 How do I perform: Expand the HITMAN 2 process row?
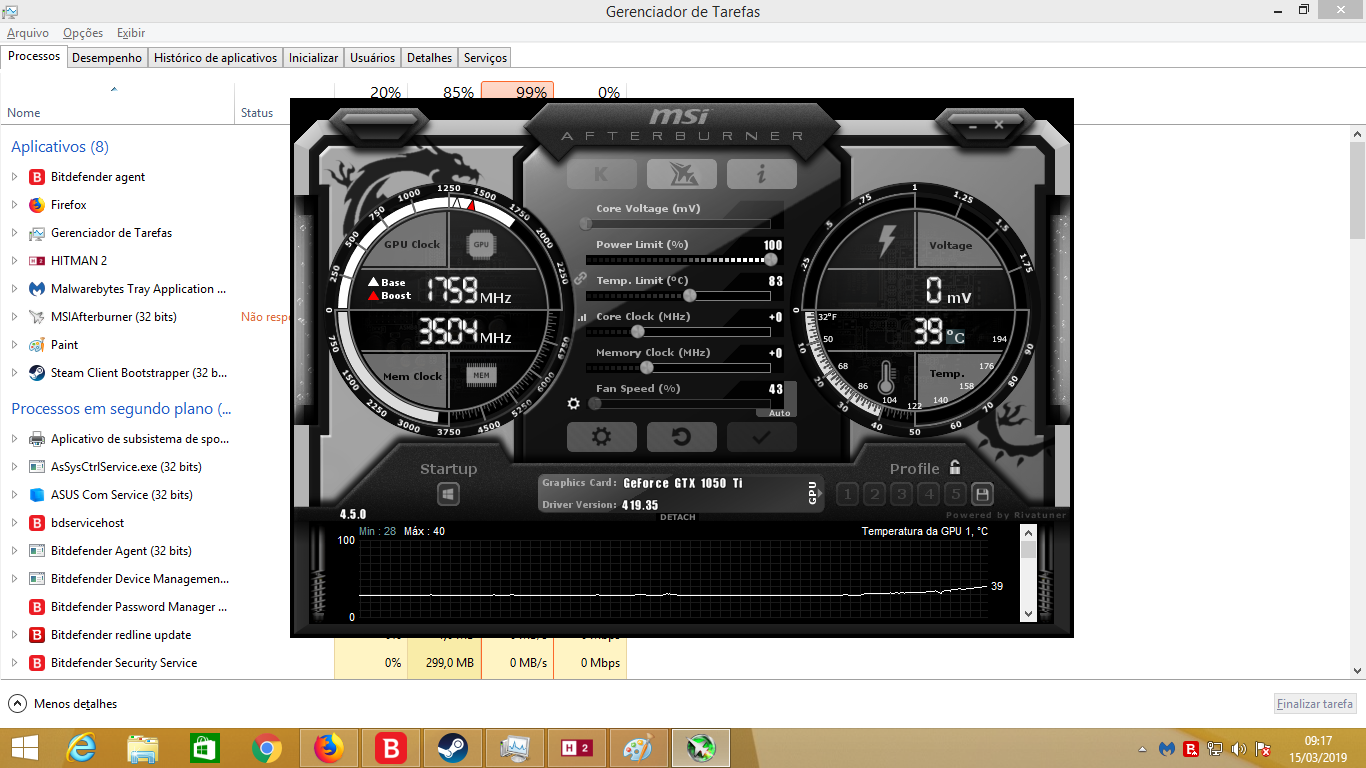(14, 261)
